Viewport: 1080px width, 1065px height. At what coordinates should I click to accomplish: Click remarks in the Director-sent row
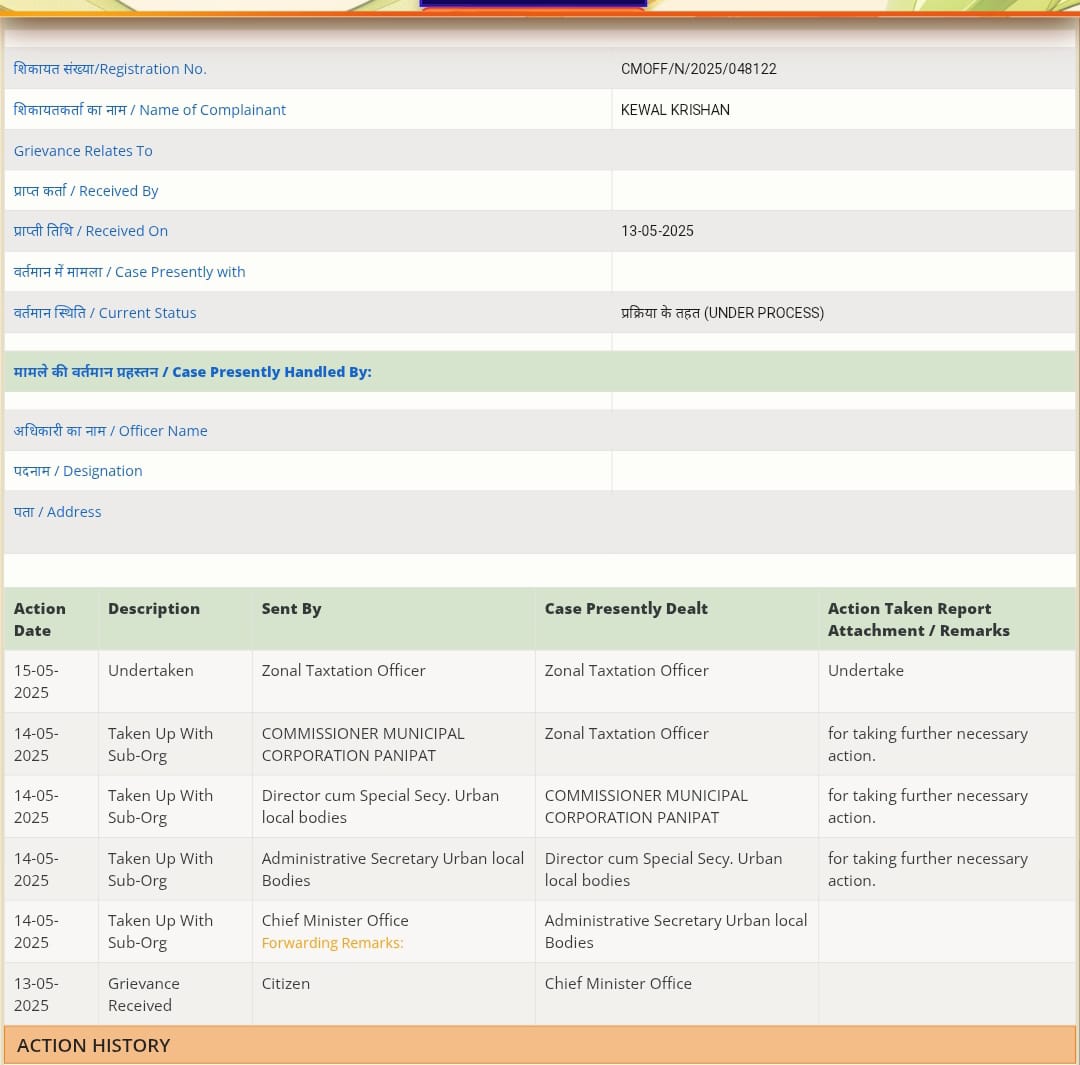(928, 807)
